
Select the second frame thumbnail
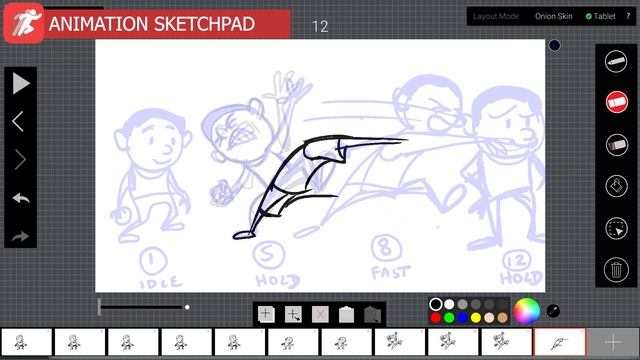(80, 342)
